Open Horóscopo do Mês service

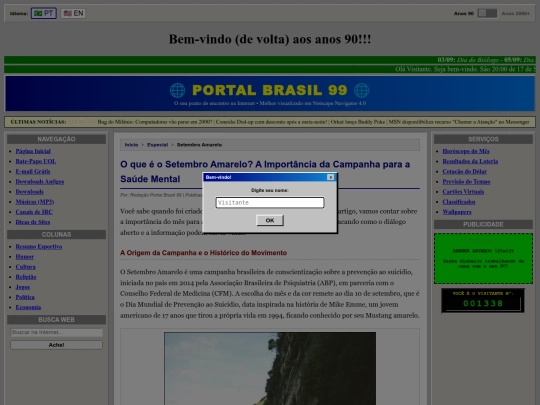pos(466,151)
